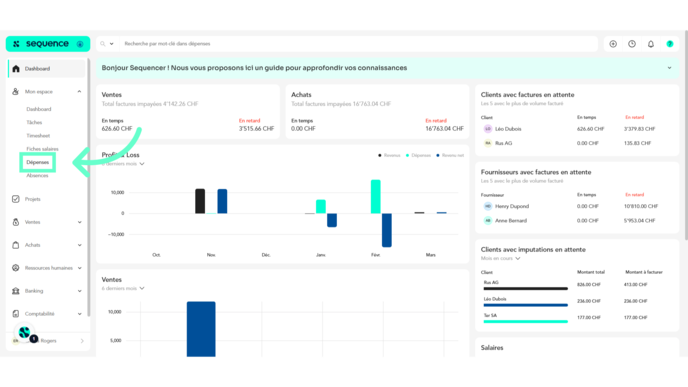Collapse the guide banner chevron
Screen dimensions: 688x387
point(670,68)
